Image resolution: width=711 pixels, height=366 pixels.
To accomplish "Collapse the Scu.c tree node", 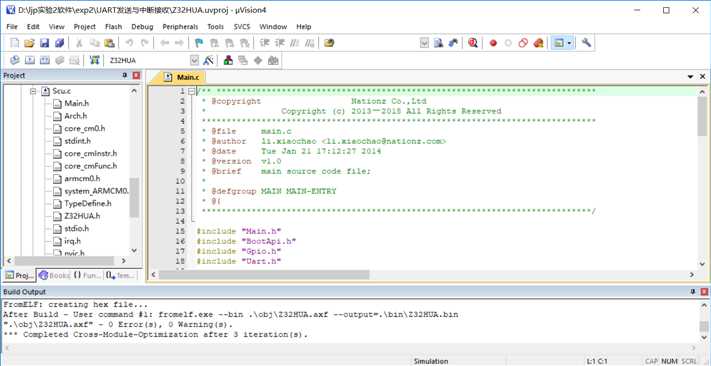I will point(33,91).
